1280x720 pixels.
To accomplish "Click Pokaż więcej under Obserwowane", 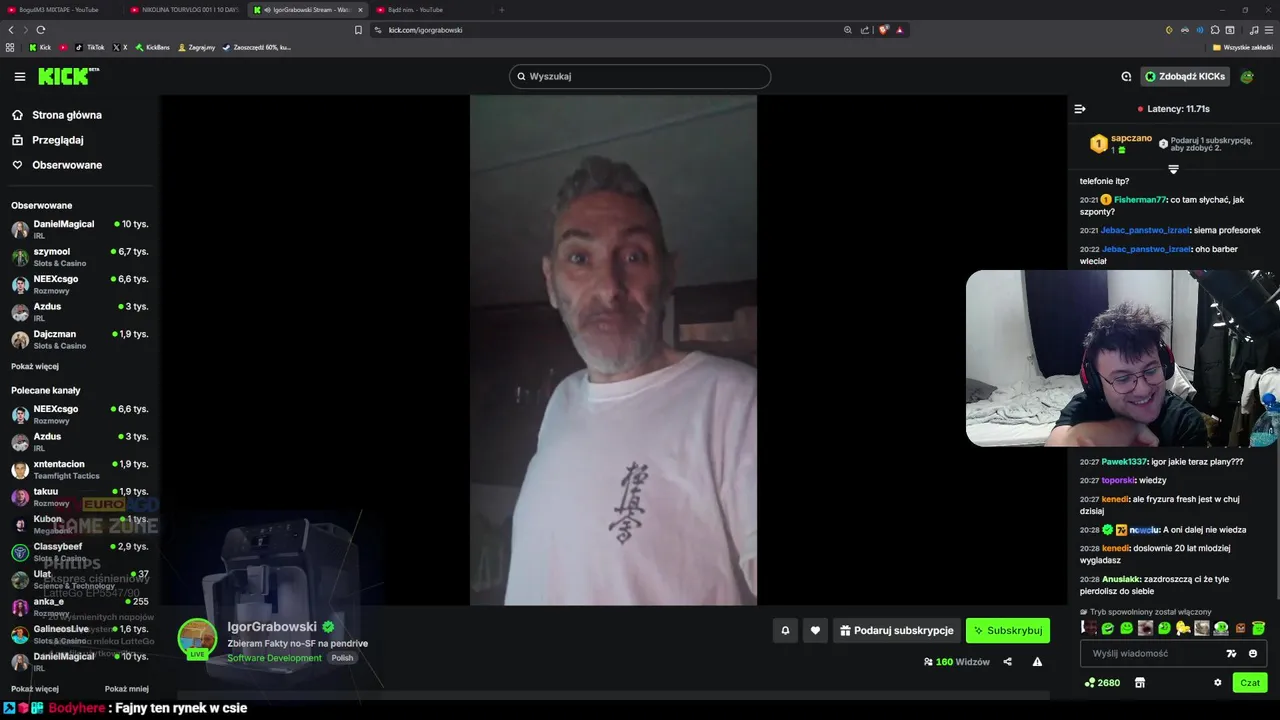I will pos(34,367).
